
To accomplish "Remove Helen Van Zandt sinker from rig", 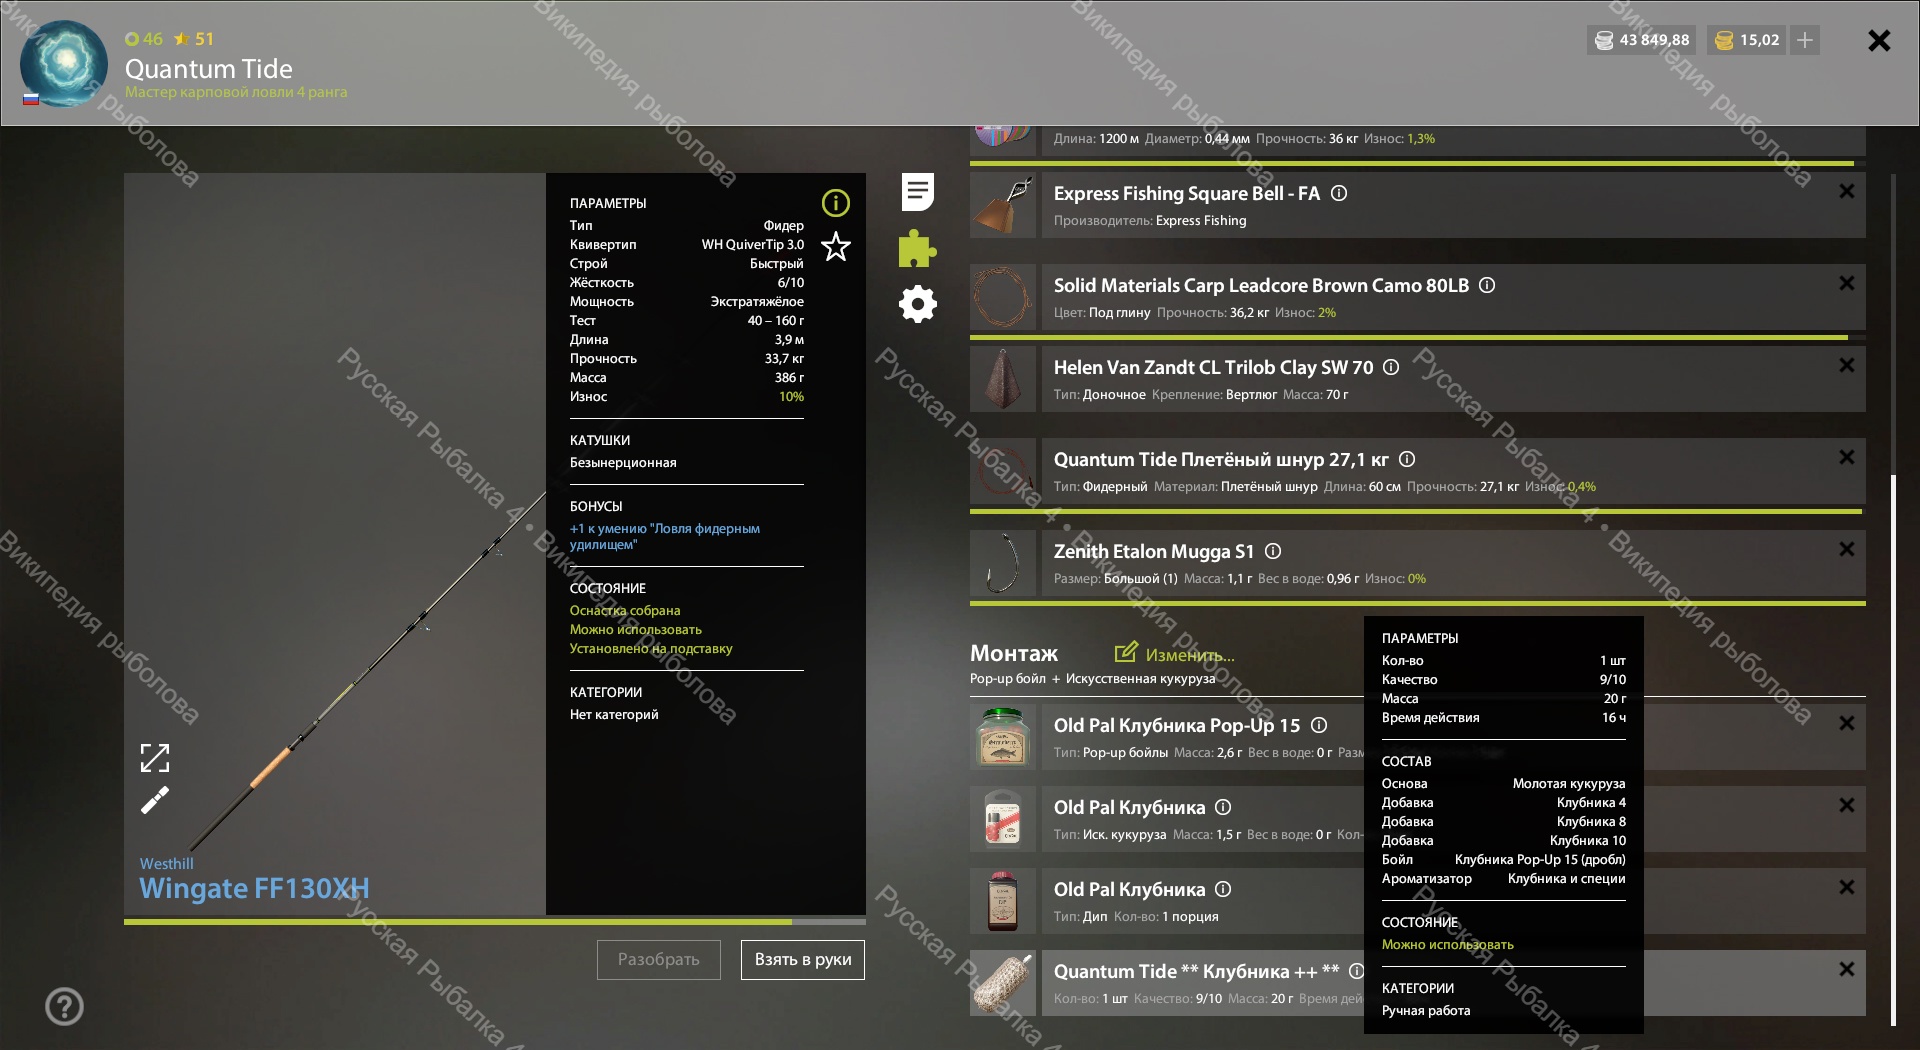I will point(1847,365).
